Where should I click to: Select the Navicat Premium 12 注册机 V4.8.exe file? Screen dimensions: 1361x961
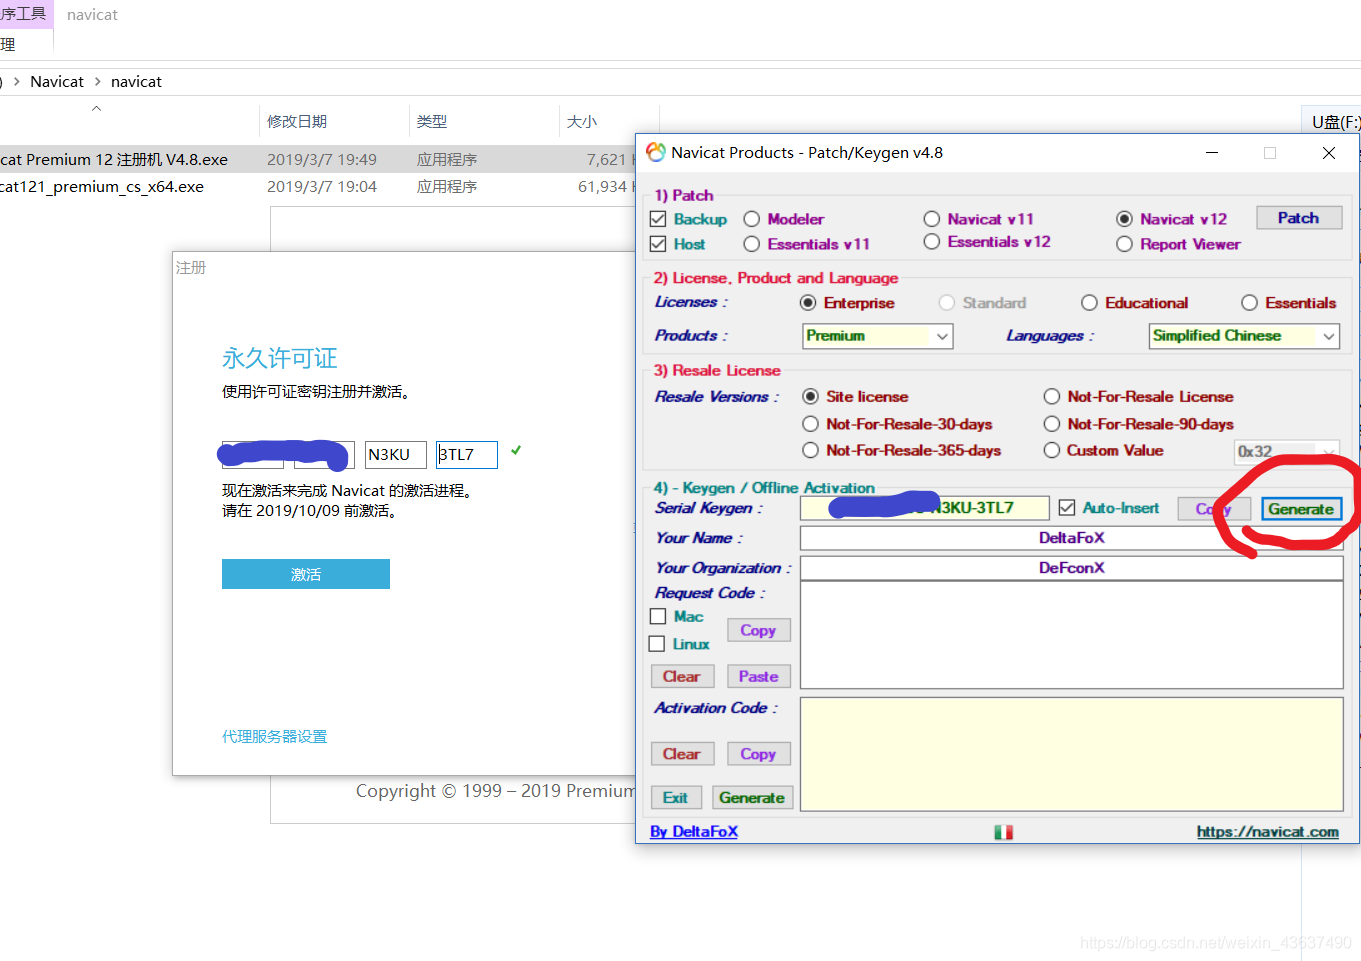click(114, 160)
